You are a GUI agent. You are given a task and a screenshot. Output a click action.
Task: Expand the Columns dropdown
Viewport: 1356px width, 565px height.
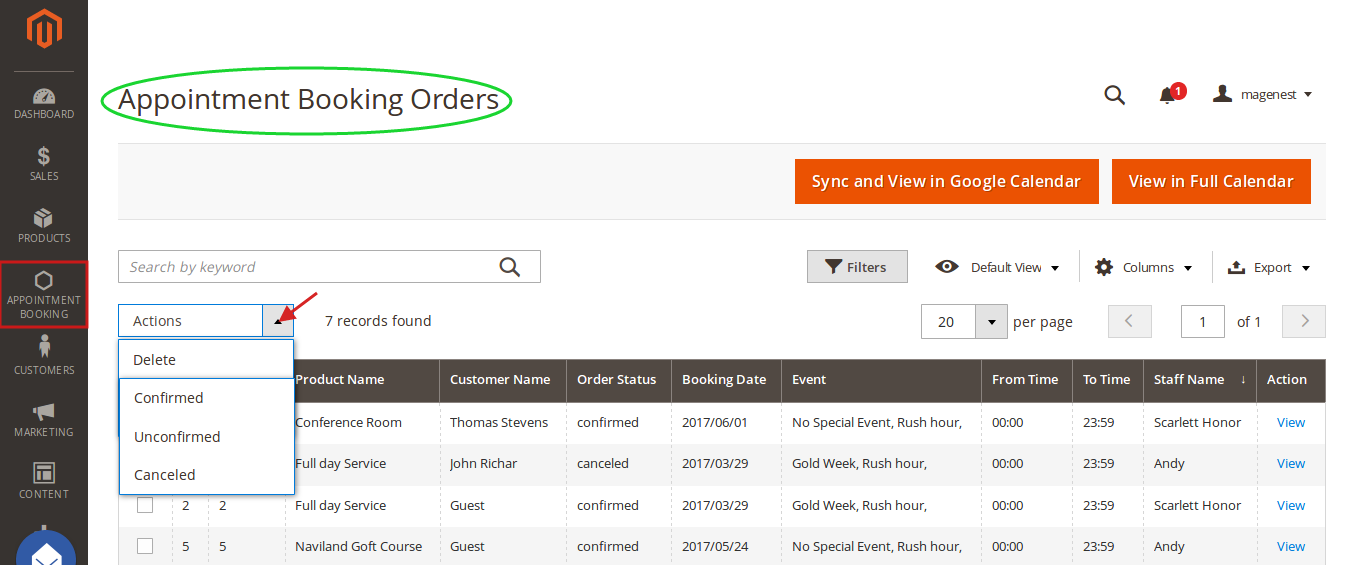coord(1145,267)
